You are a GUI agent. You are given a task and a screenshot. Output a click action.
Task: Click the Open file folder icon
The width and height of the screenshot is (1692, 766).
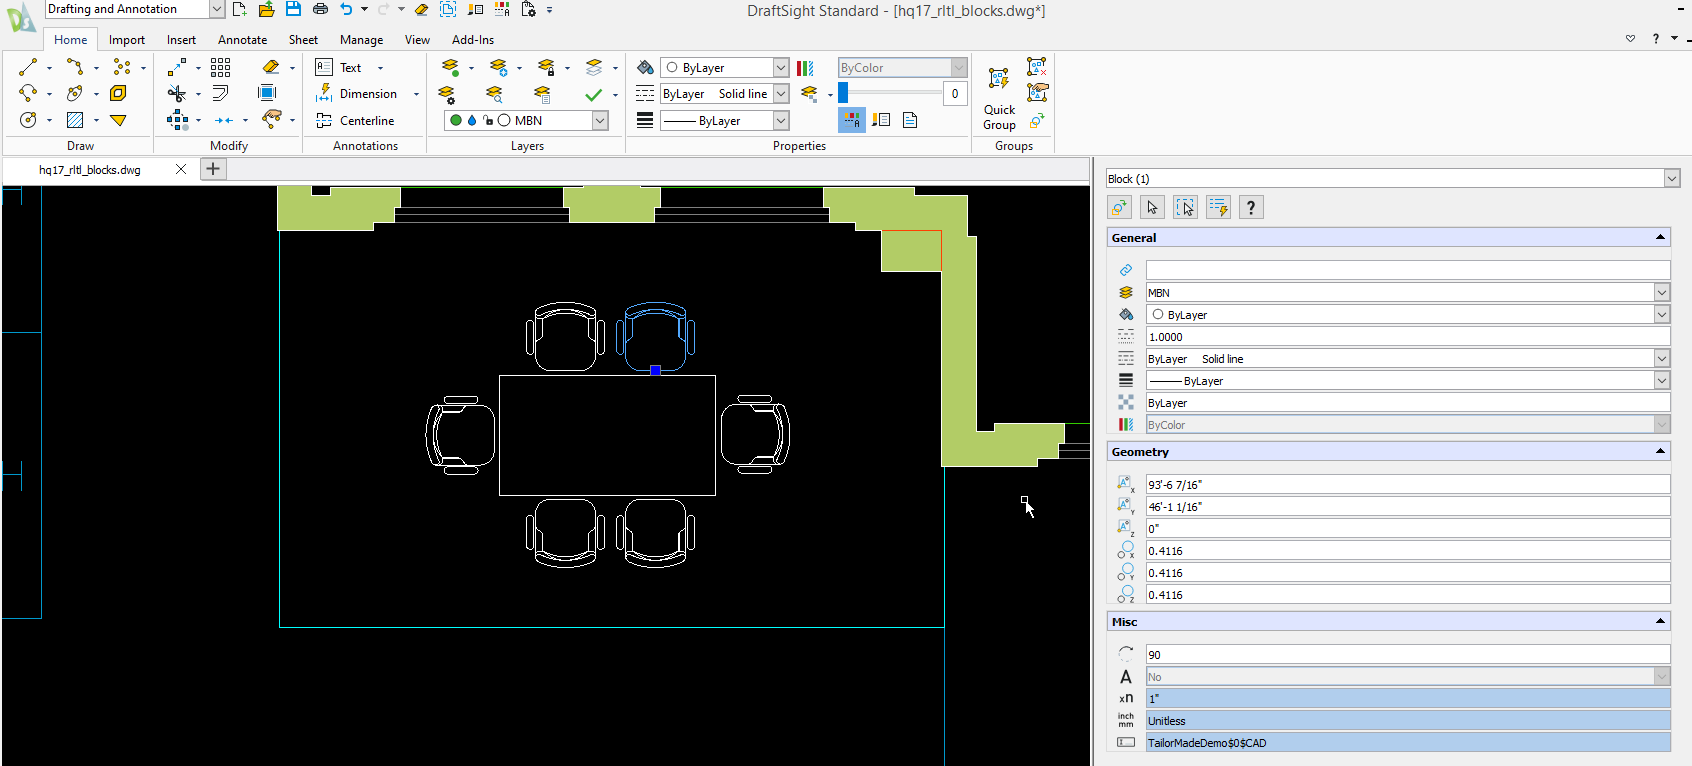tap(266, 9)
